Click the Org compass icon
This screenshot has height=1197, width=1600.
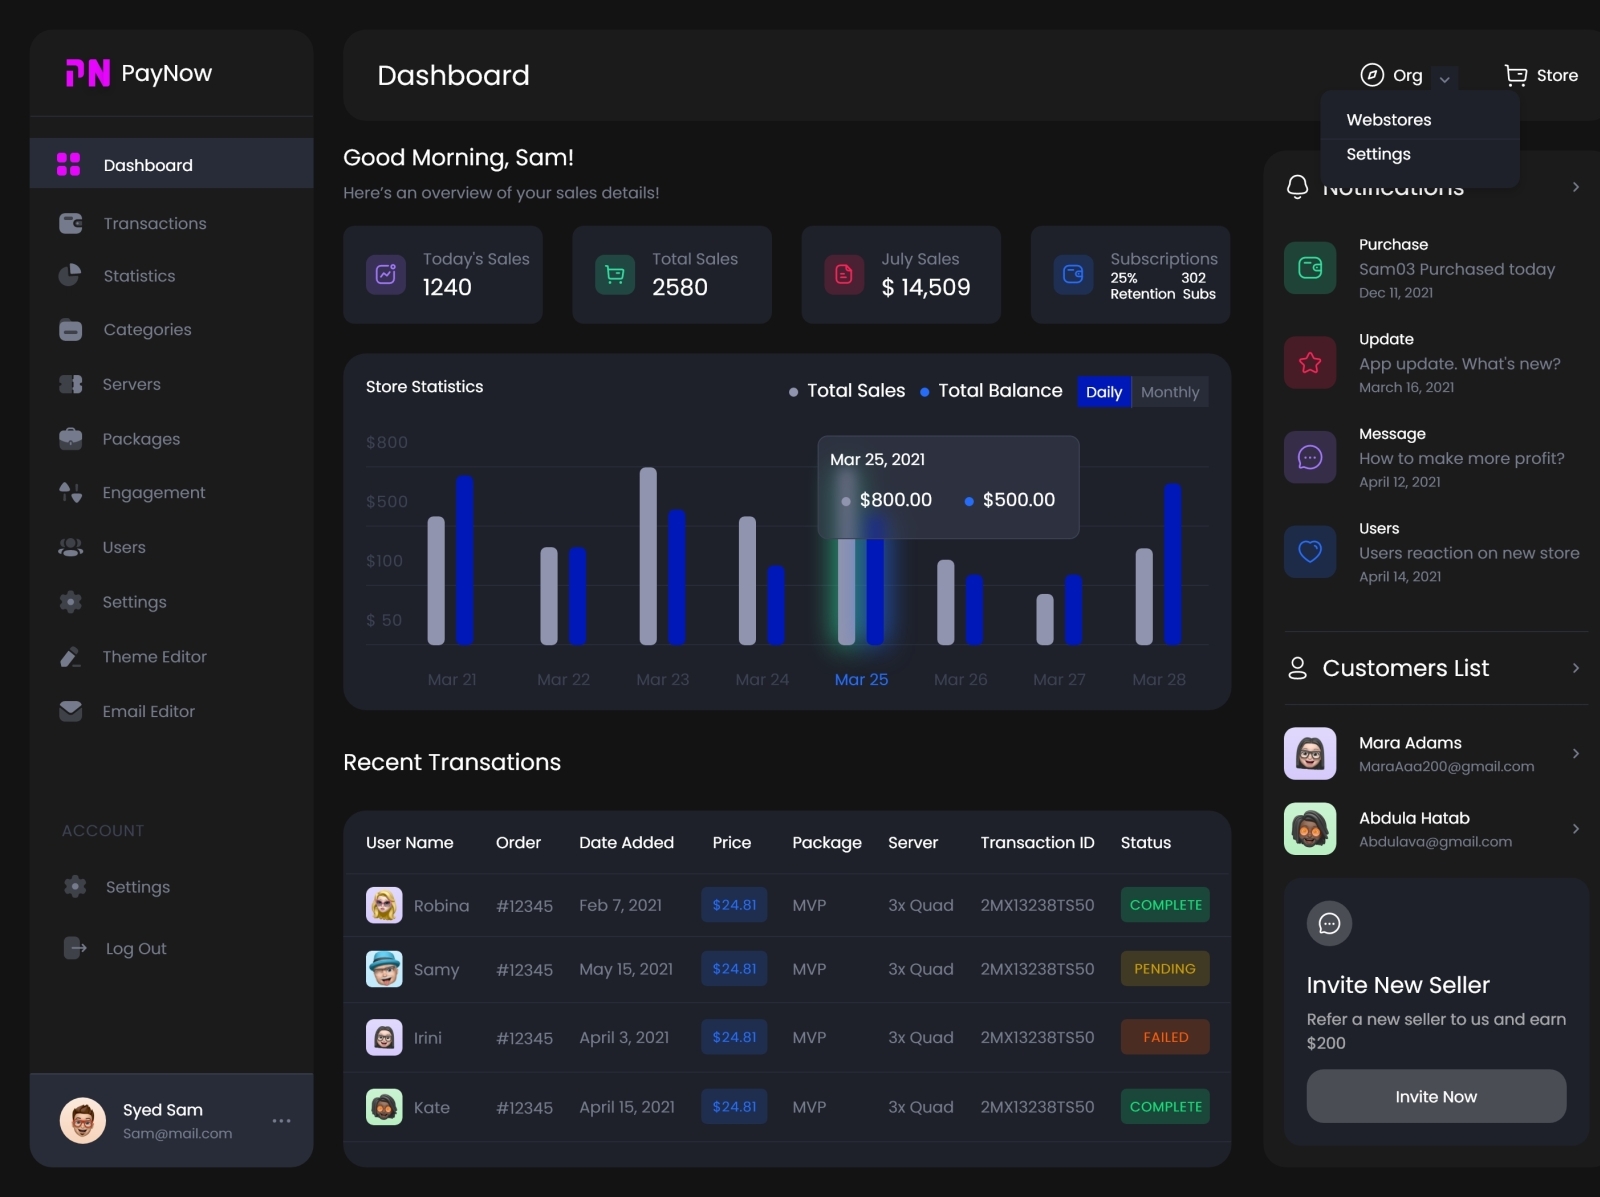click(1372, 75)
